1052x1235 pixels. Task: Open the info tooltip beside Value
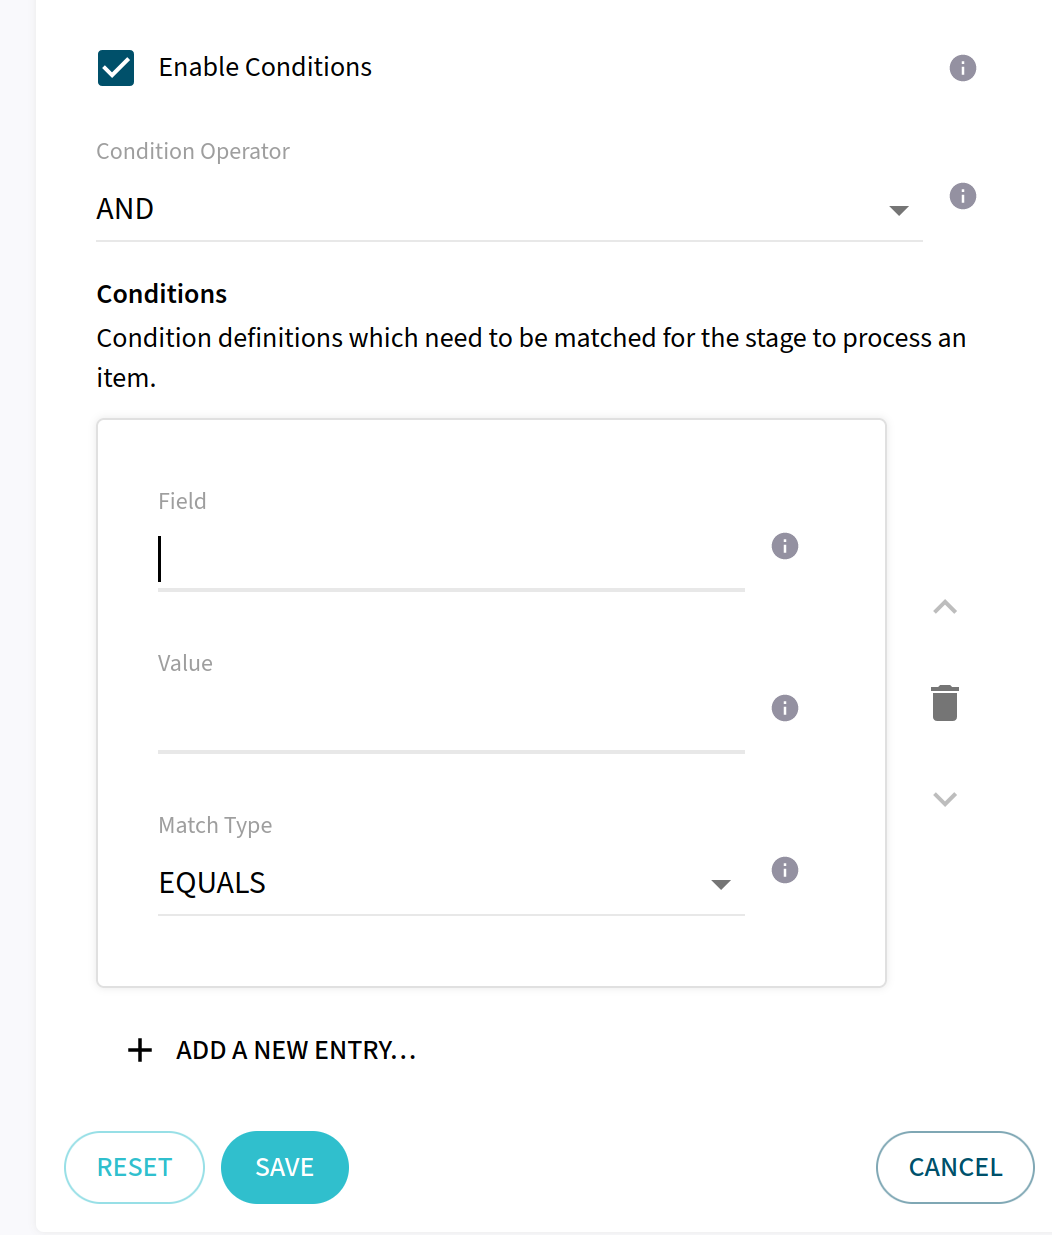[x=785, y=708]
